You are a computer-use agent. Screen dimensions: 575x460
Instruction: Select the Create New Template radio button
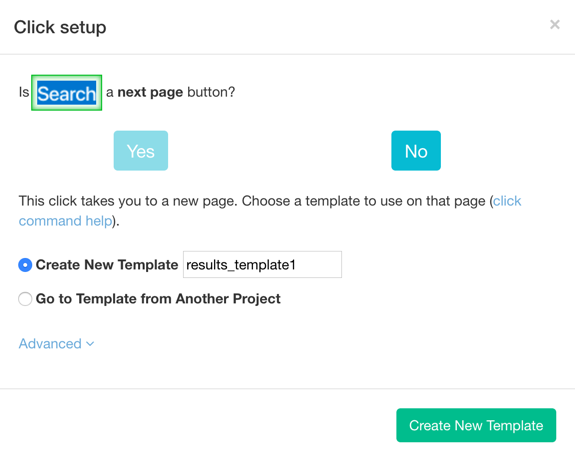point(25,265)
